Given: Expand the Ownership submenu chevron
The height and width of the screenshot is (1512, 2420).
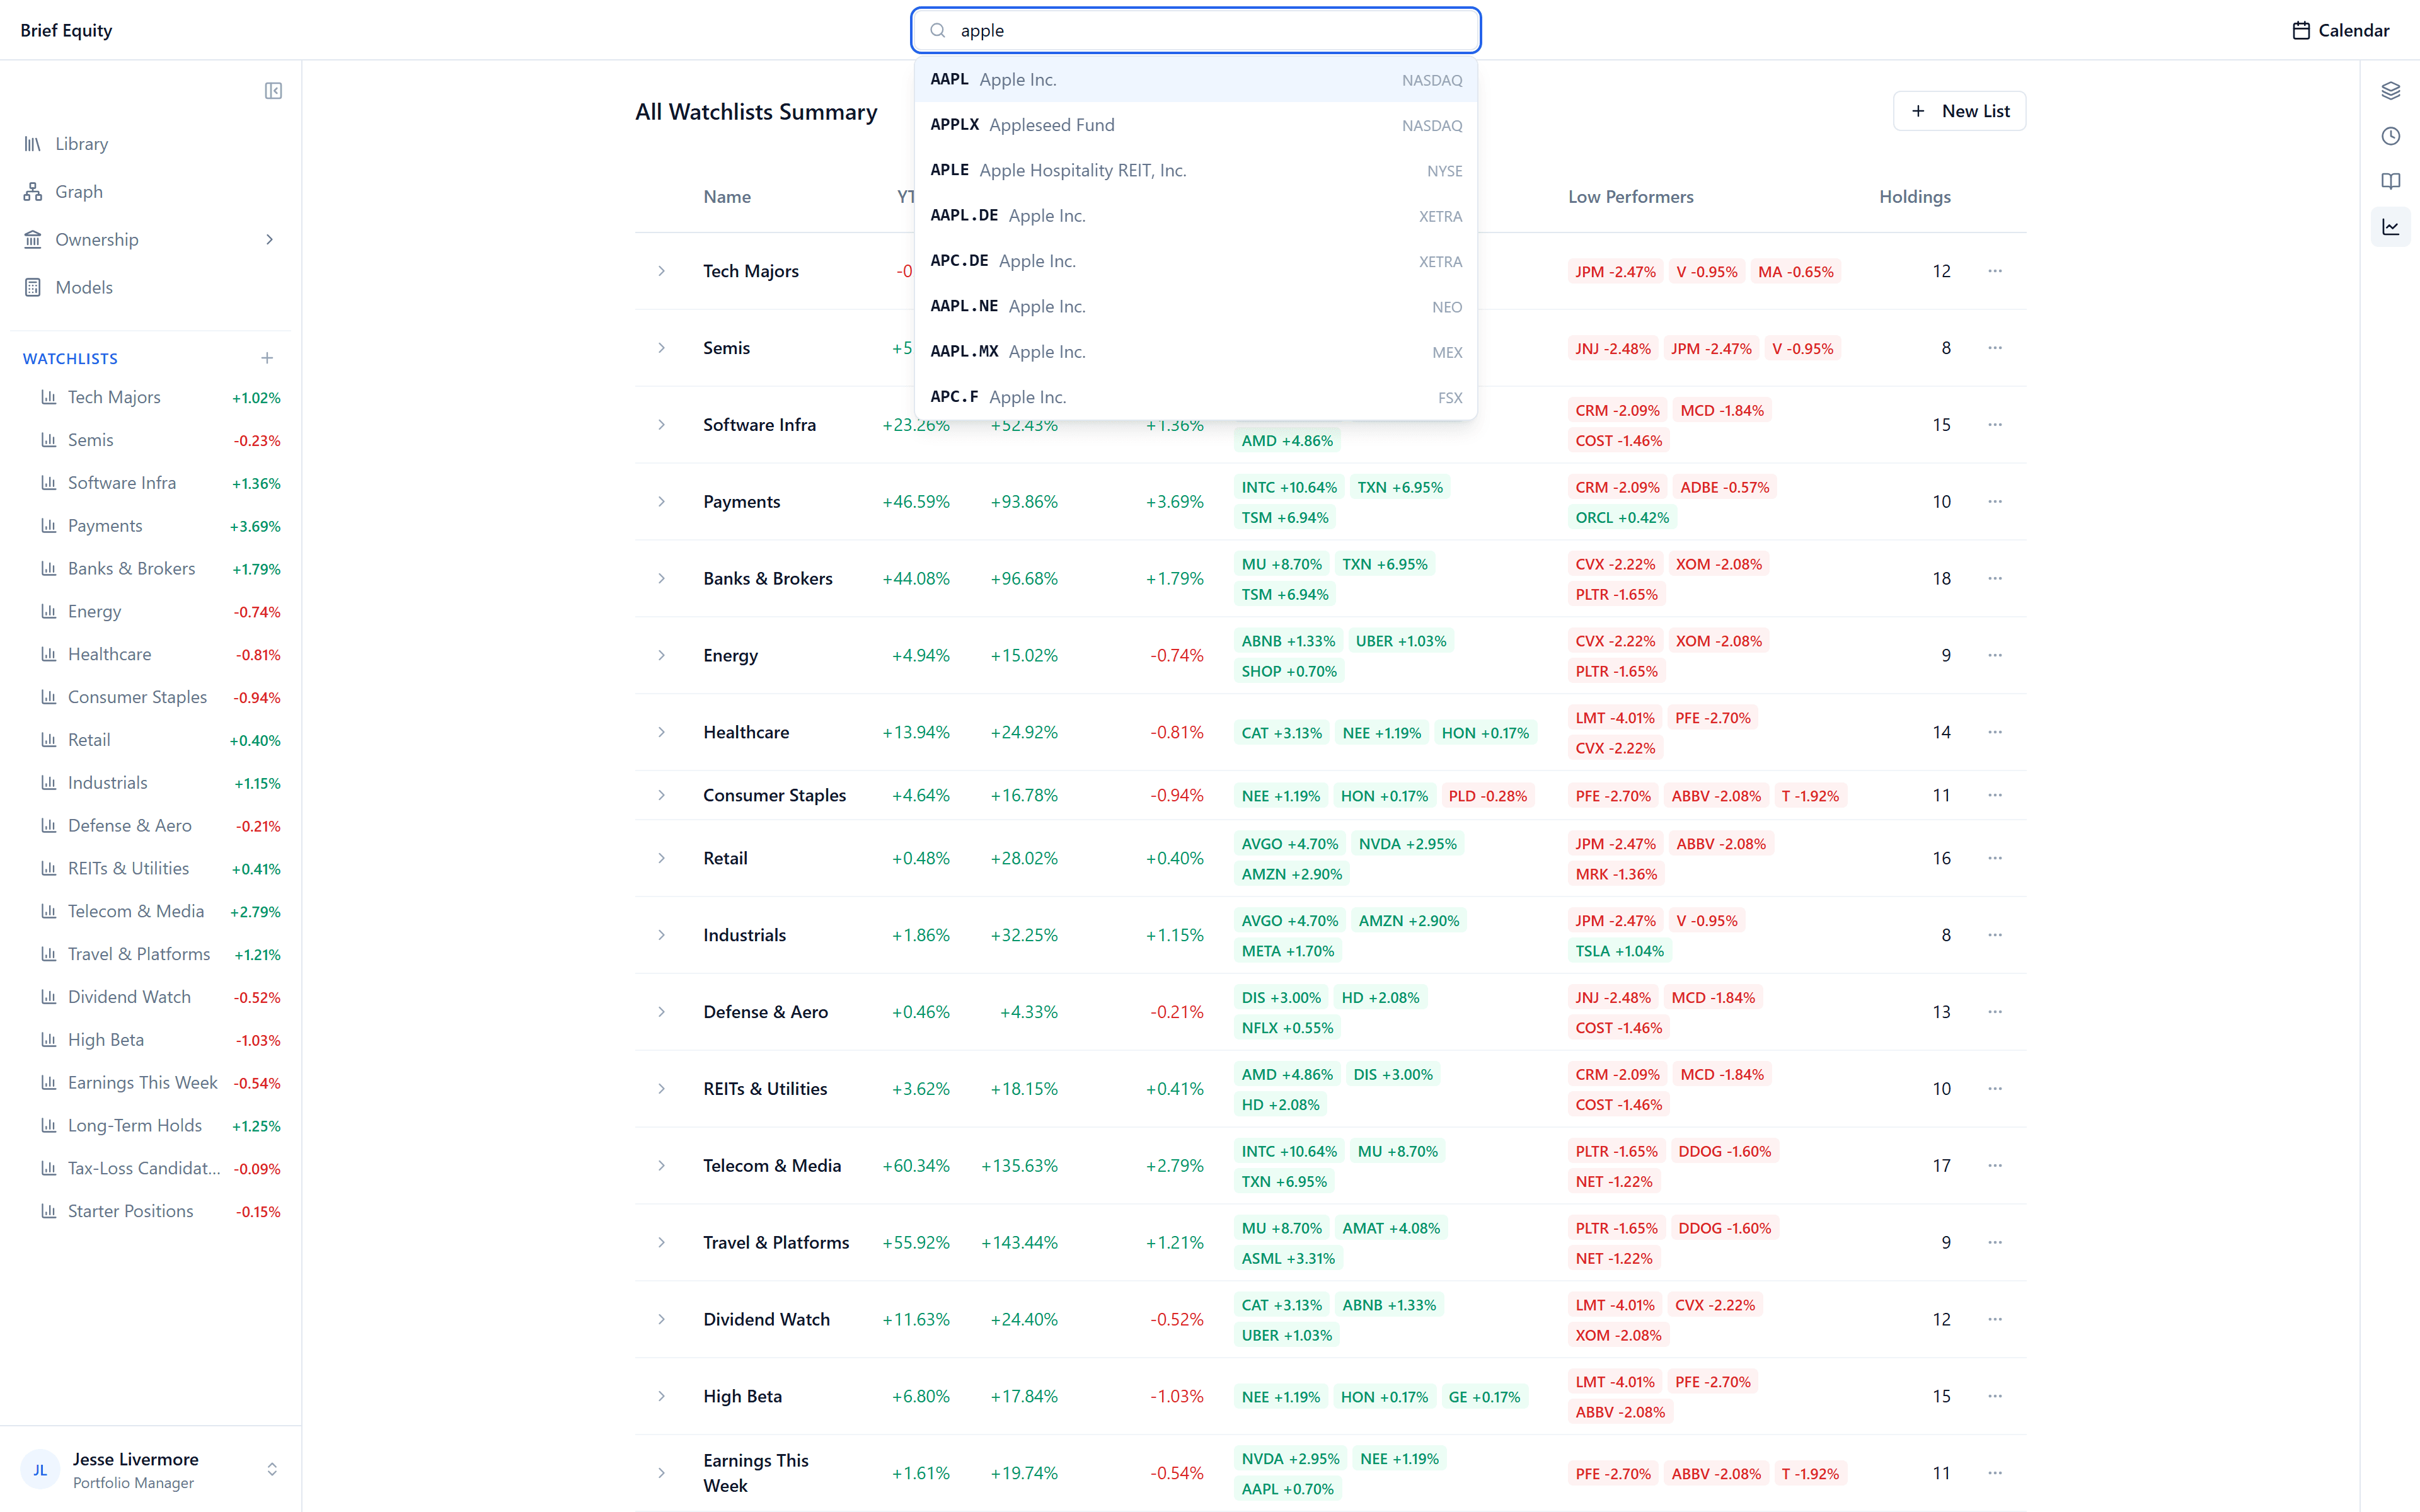Looking at the screenshot, I should pos(269,240).
